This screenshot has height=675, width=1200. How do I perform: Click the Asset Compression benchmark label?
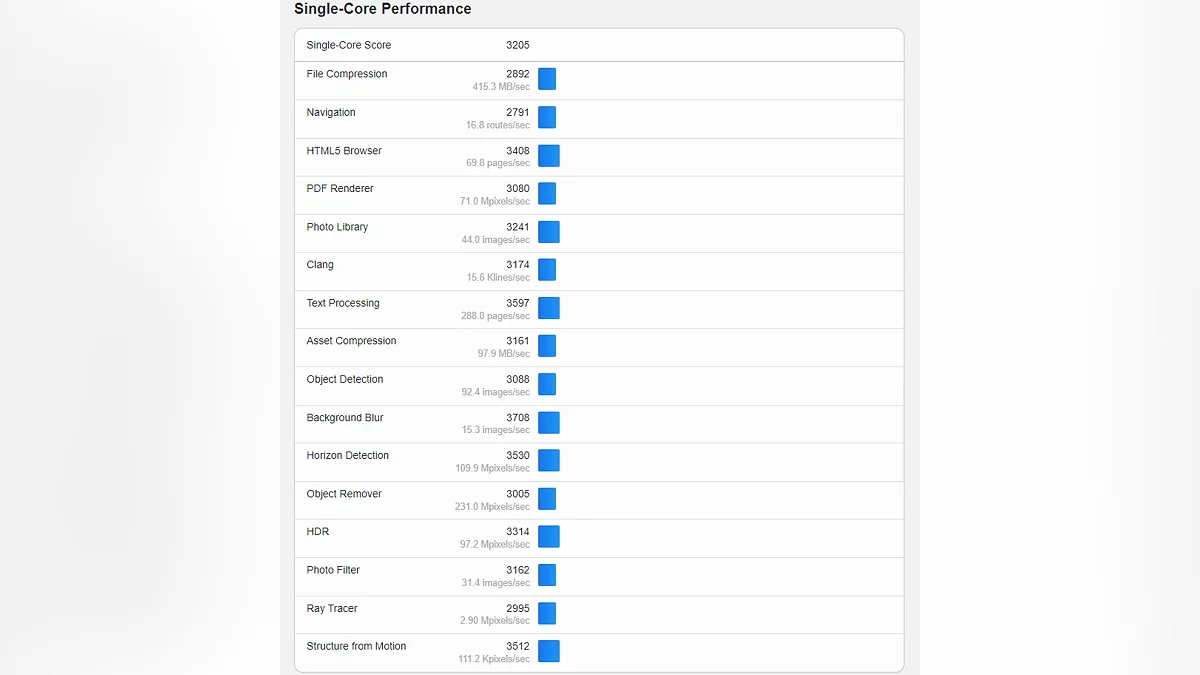351,341
